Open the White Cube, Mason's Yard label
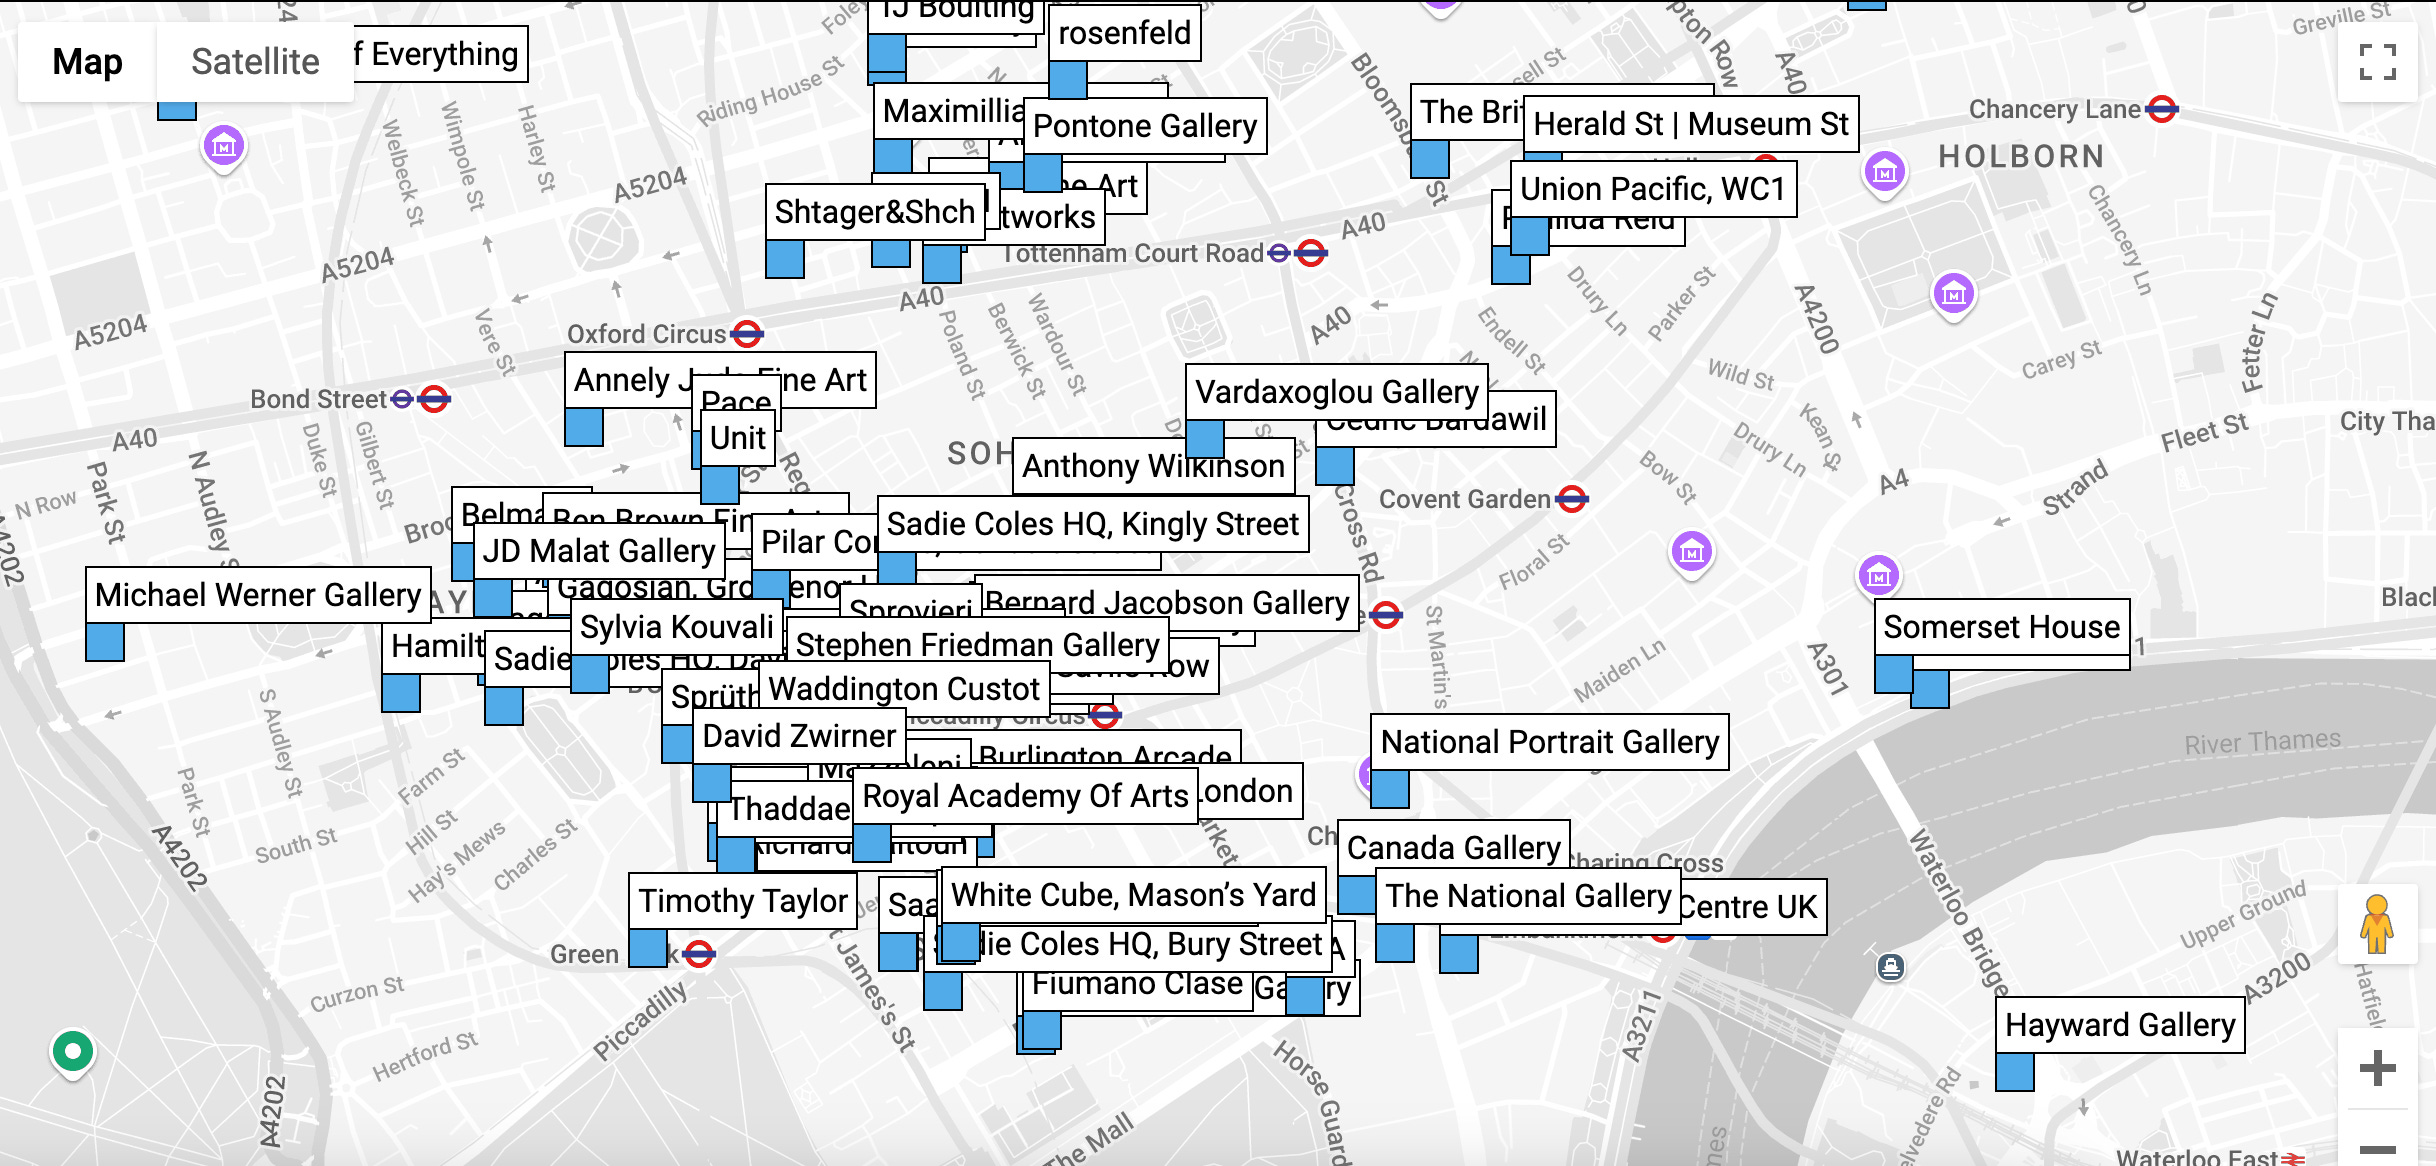This screenshot has width=2436, height=1166. point(1132,894)
